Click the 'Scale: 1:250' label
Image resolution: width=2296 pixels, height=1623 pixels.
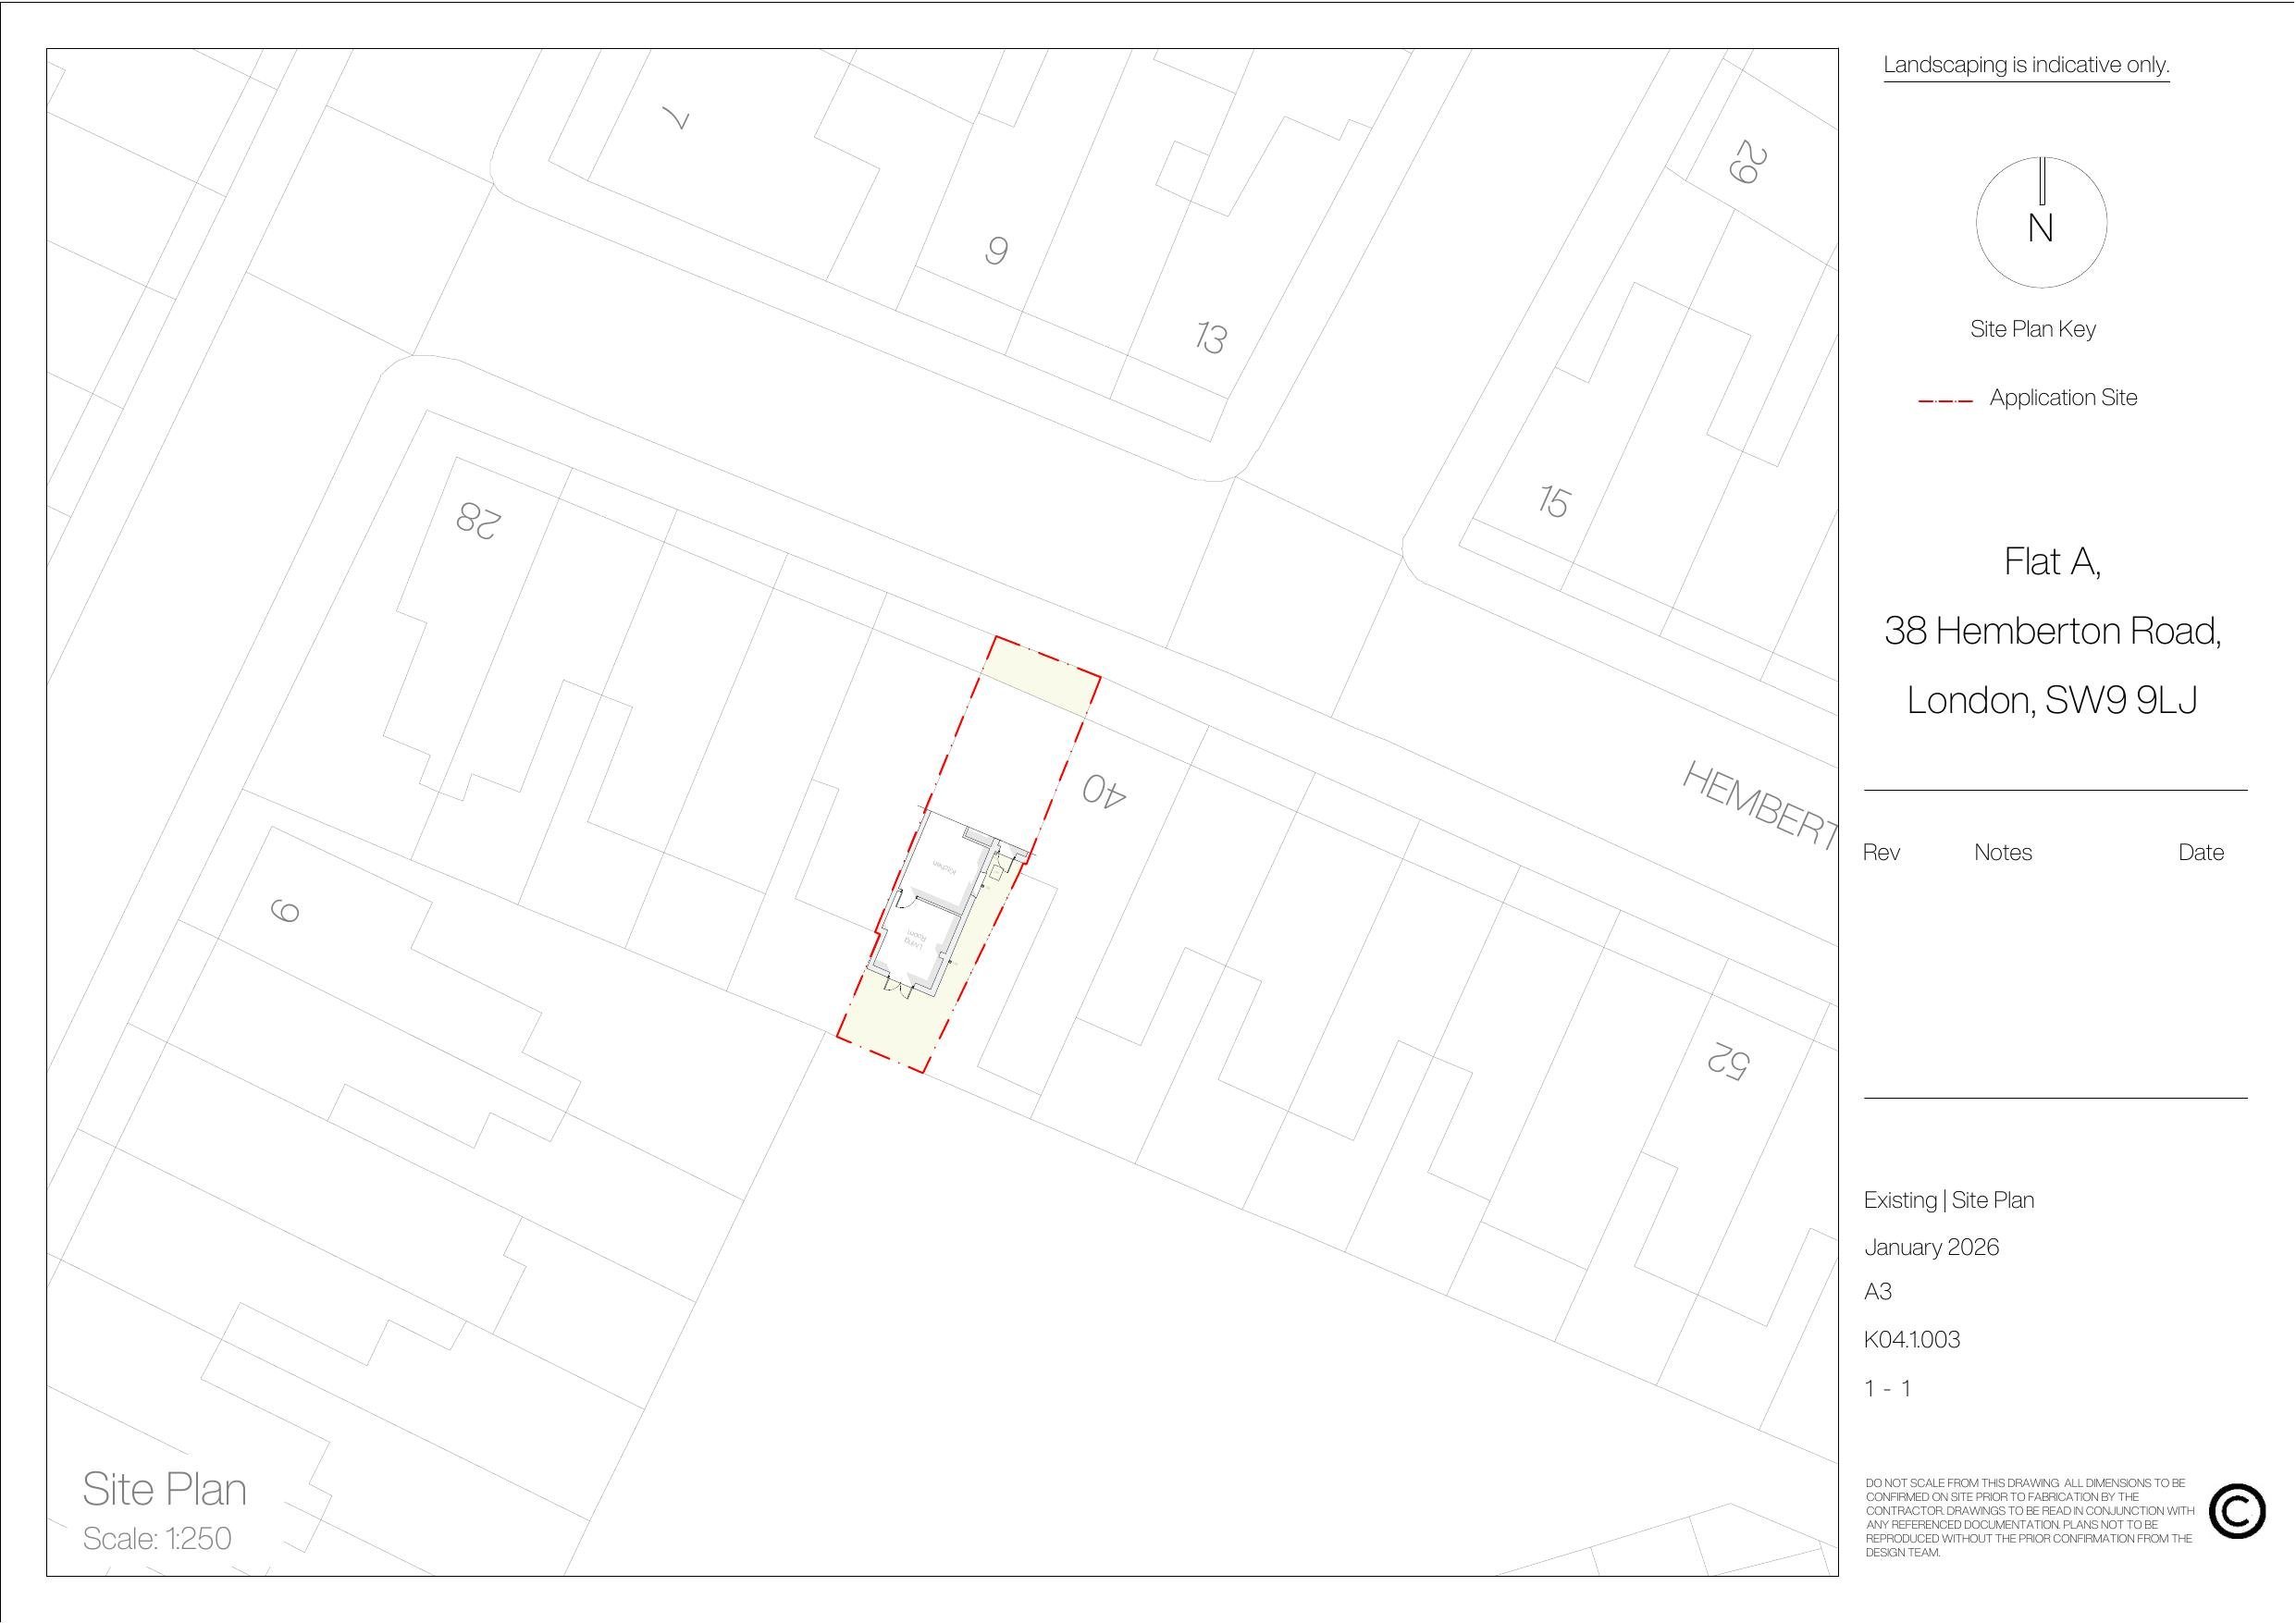point(157,1539)
